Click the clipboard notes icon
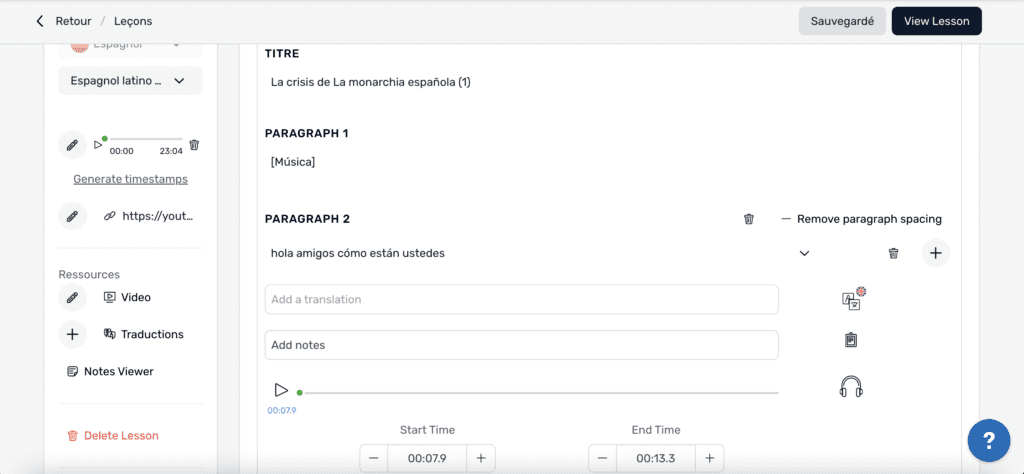The image size is (1024, 474). [851, 340]
